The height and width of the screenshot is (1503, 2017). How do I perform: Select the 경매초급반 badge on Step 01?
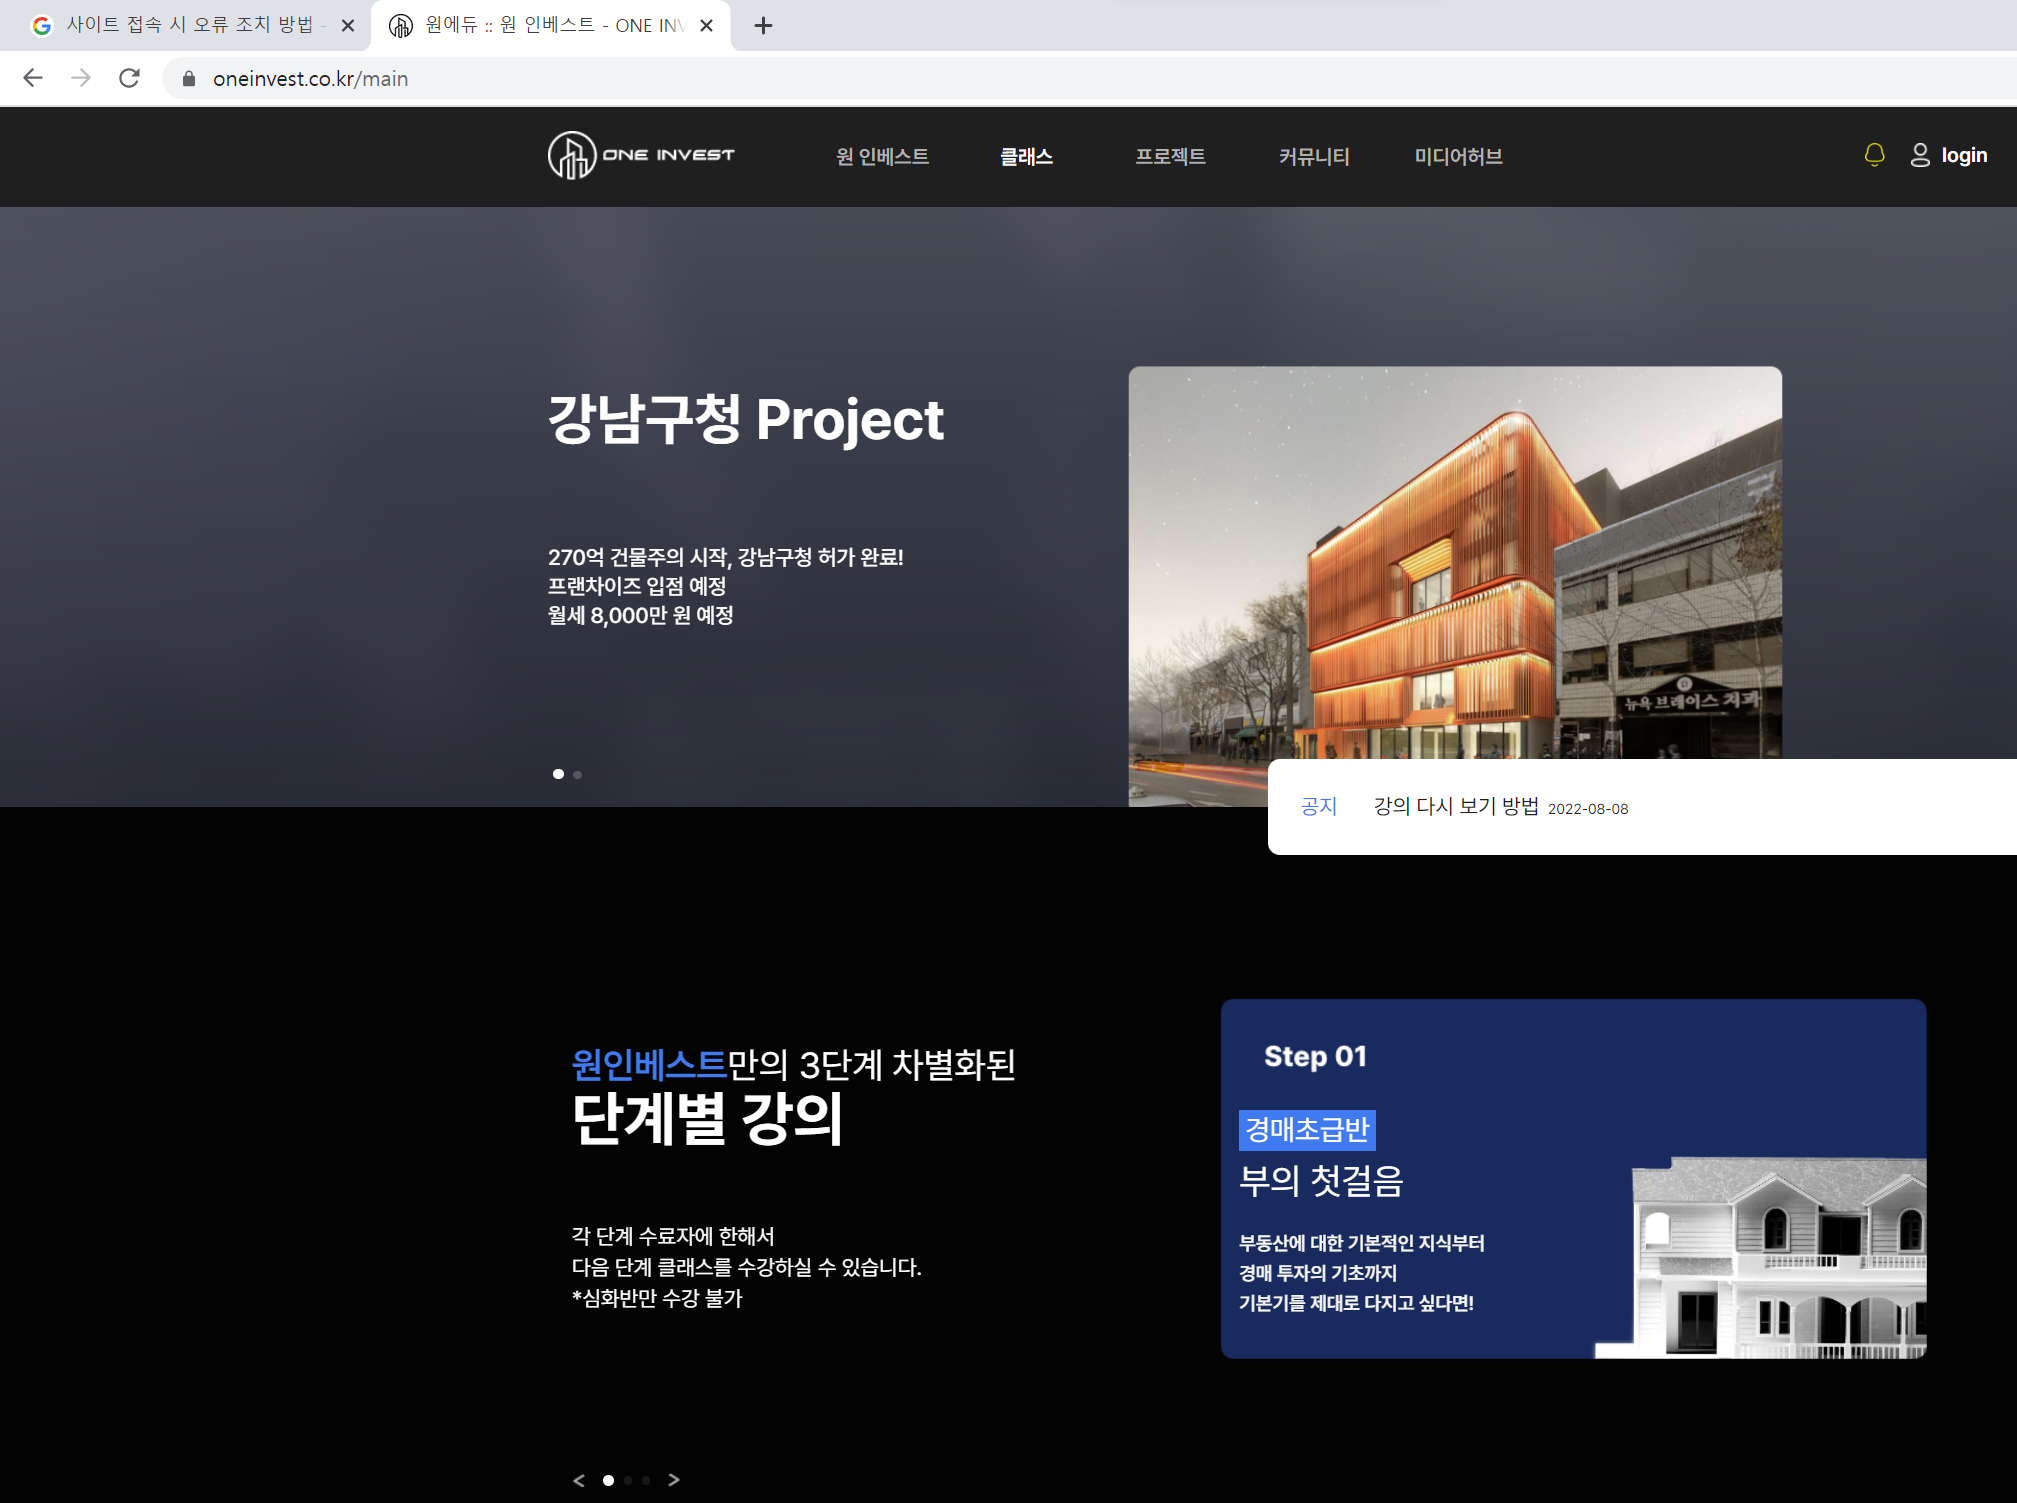[x=1307, y=1130]
